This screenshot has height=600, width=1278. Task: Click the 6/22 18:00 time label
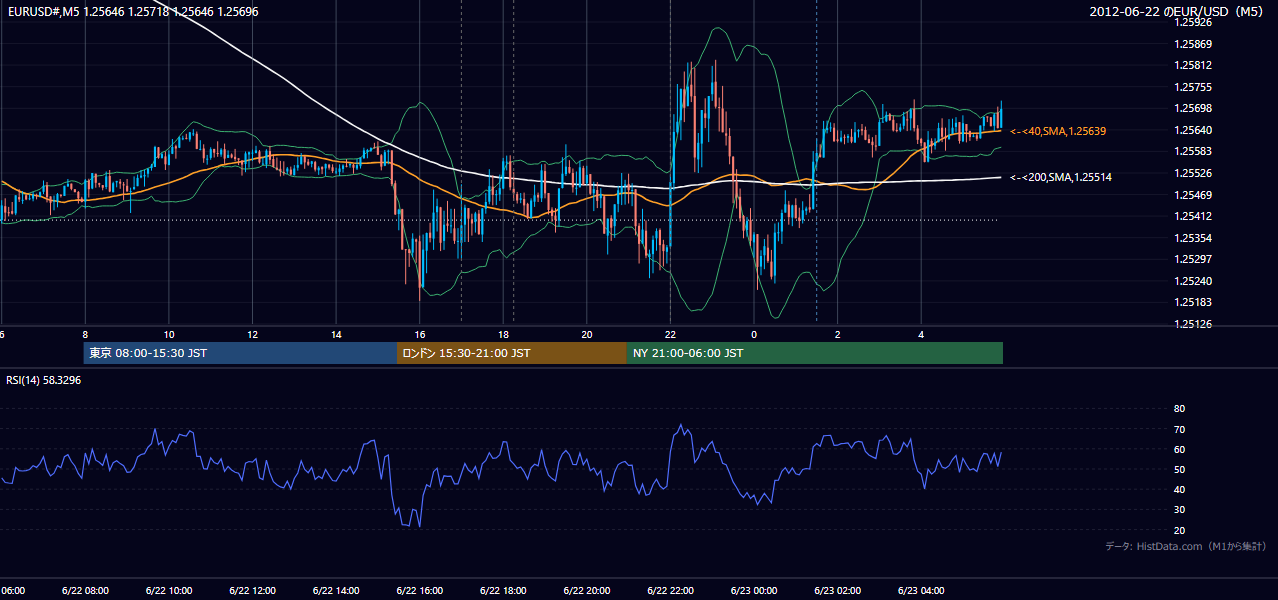point(502,590)
